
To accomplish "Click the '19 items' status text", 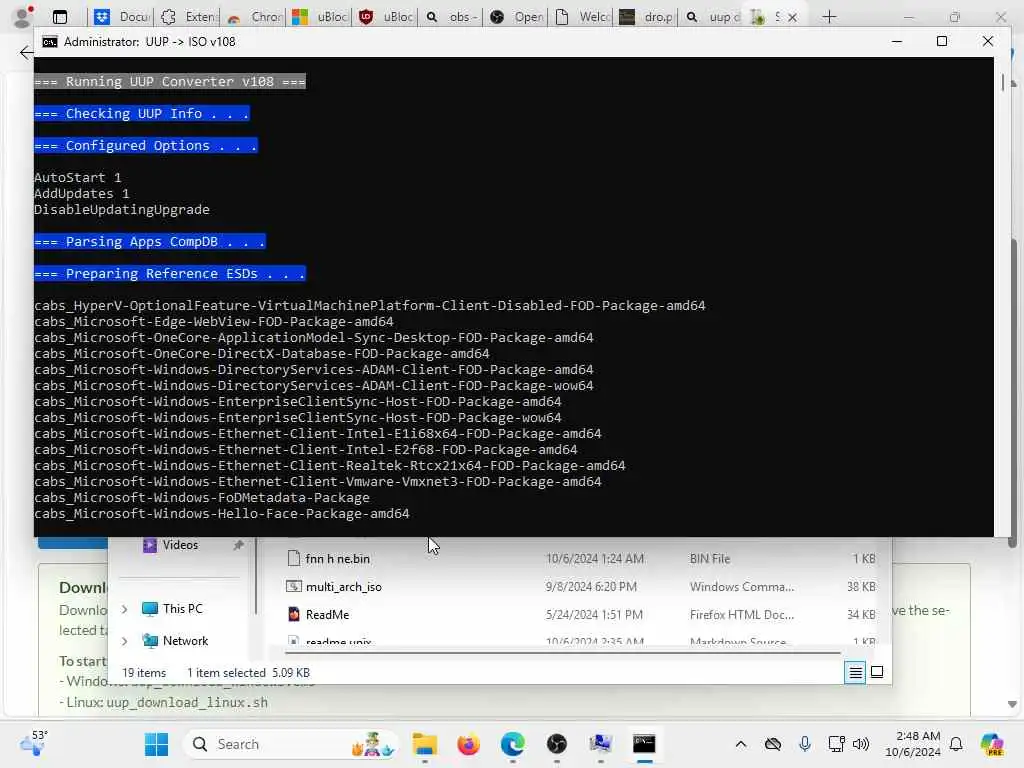I will pos(144,673).
